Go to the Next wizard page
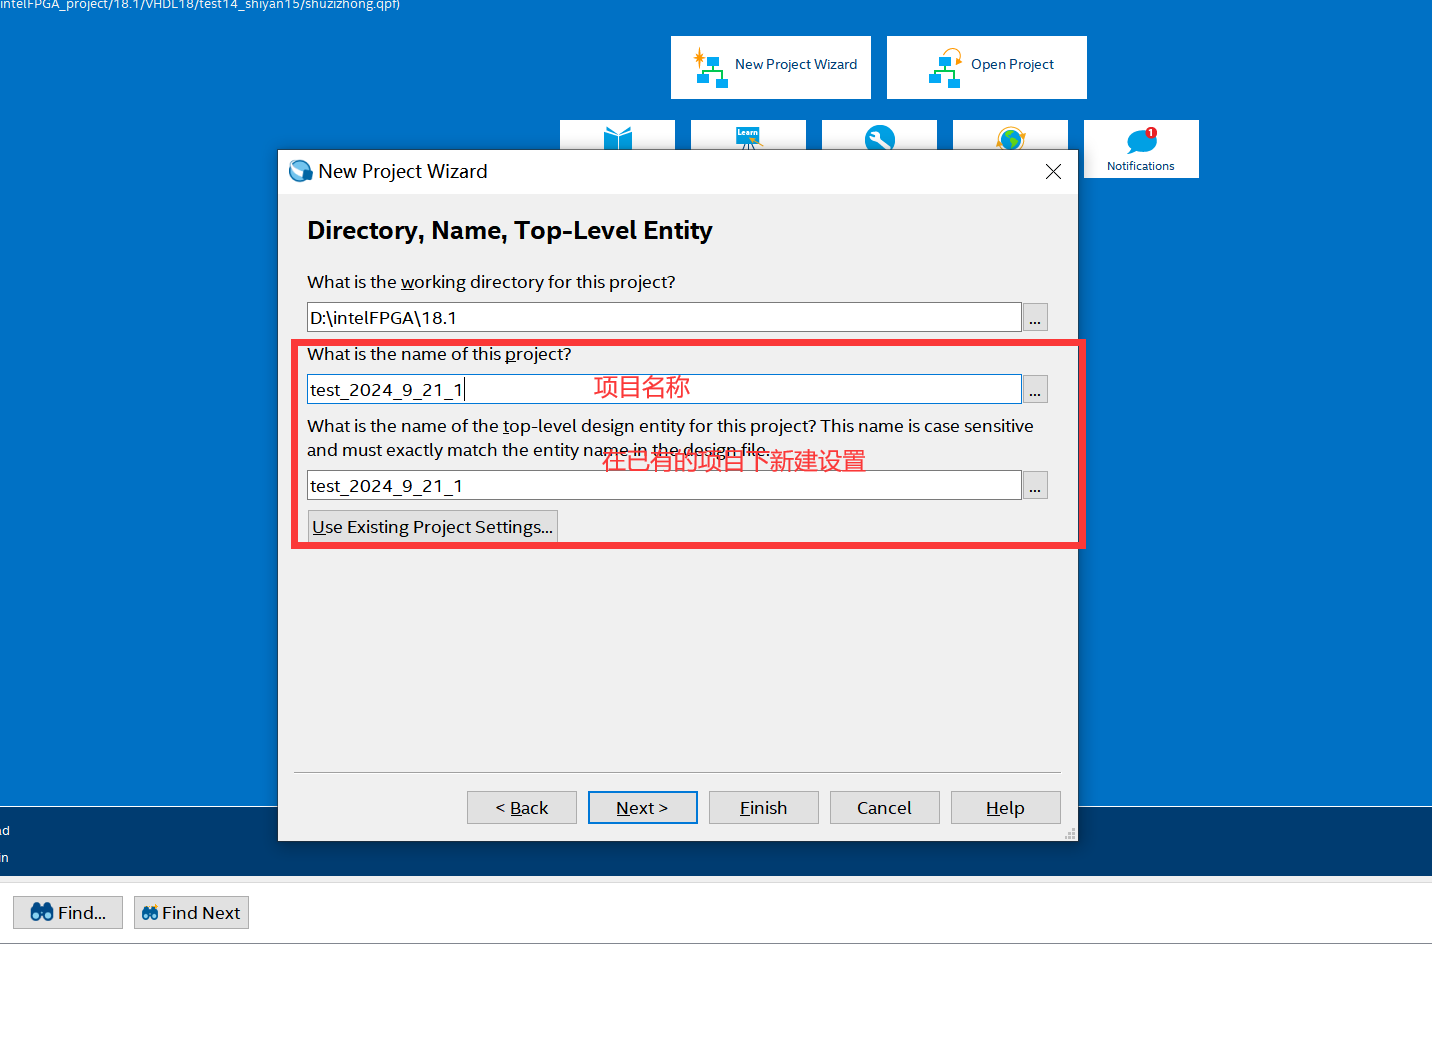 (642, 808)
